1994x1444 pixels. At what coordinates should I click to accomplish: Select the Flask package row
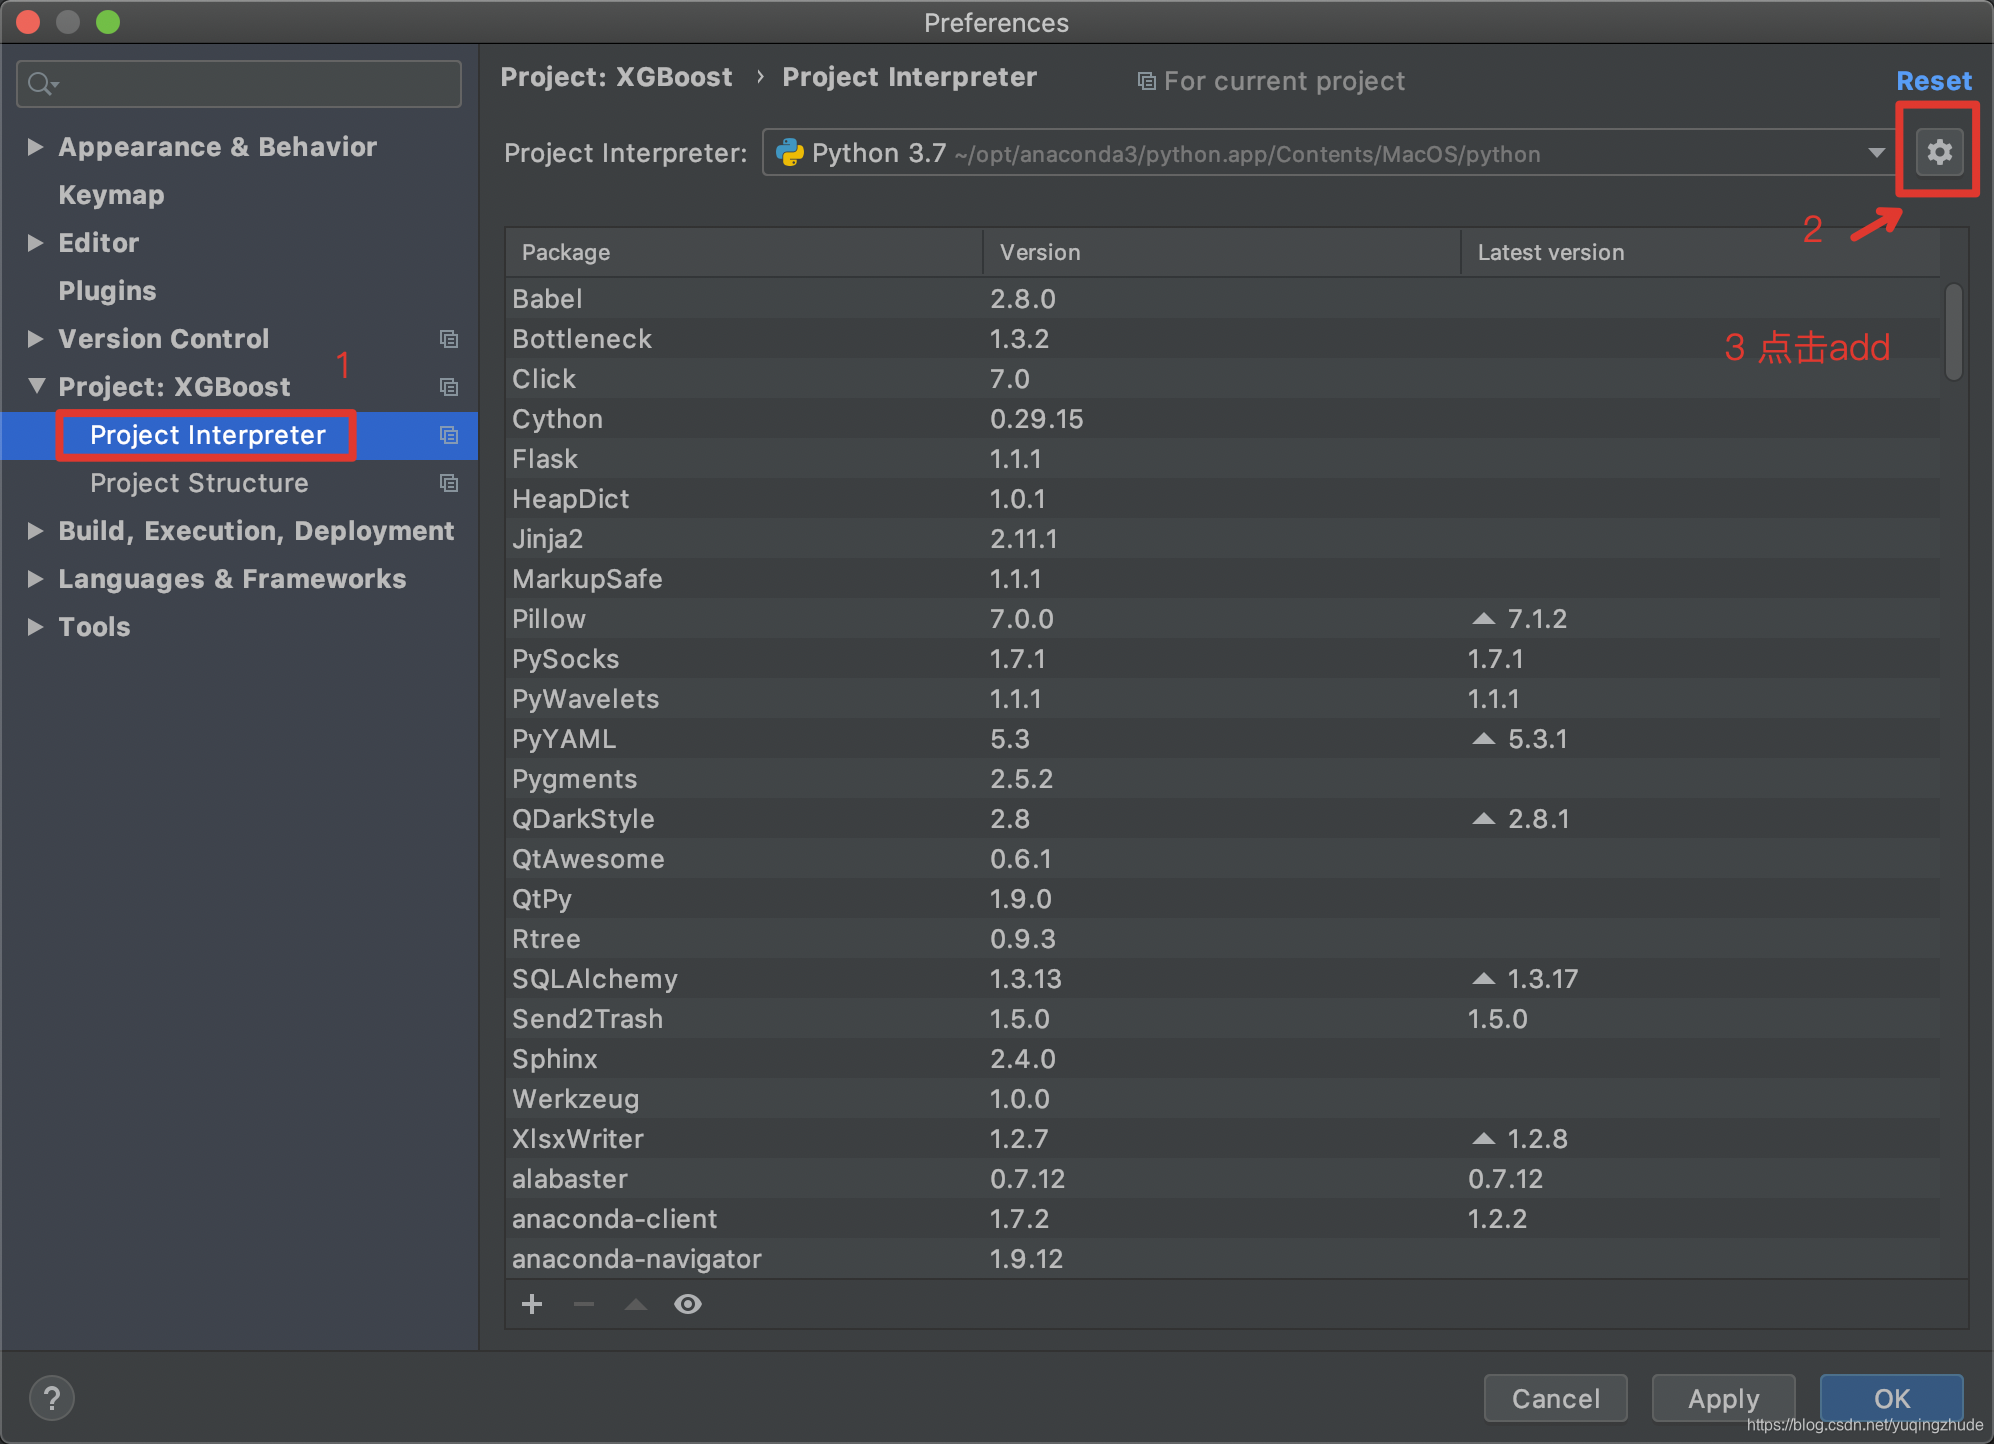1222,459
